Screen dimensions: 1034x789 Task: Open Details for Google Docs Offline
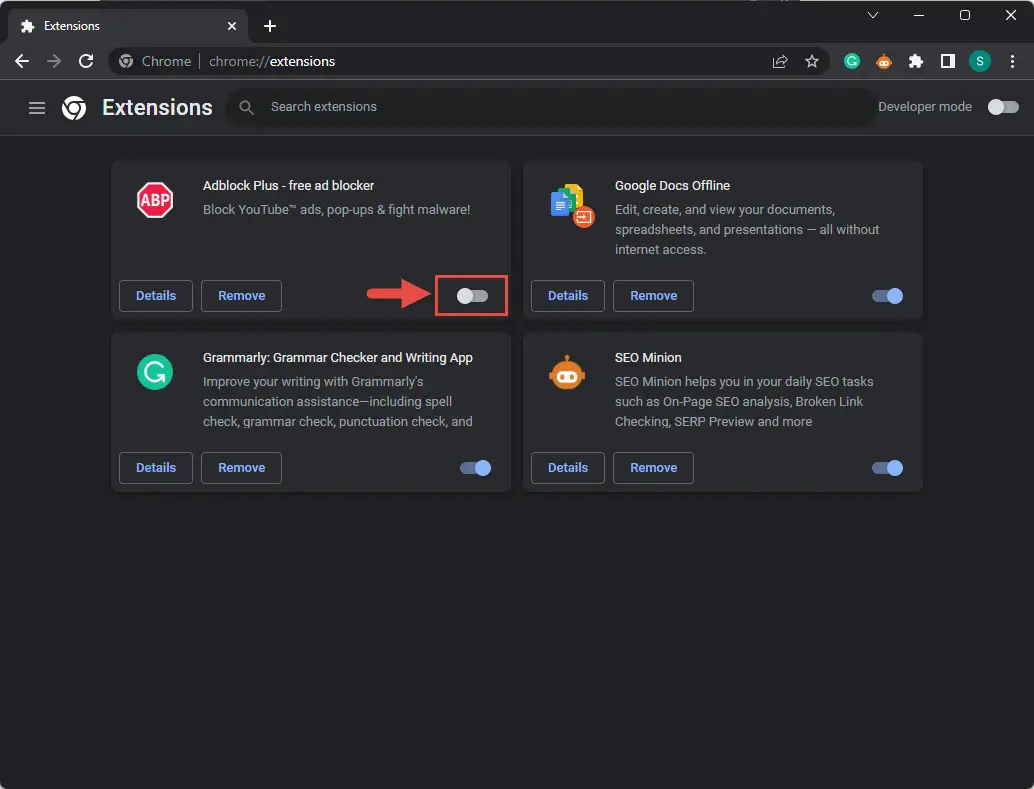point(568,296)
